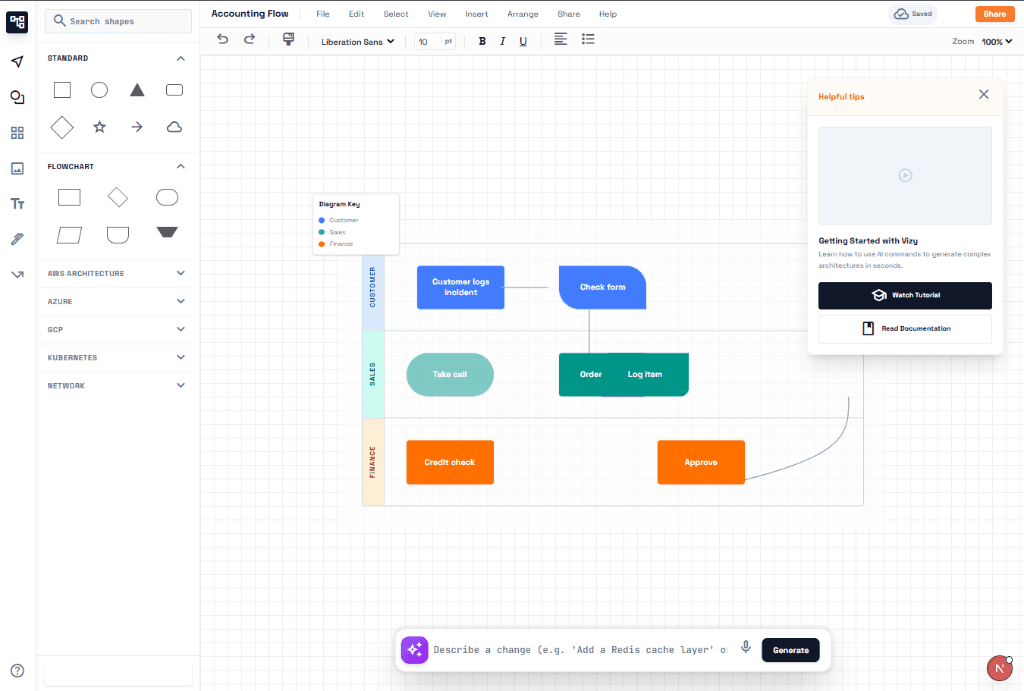This screenshot has width=1024, height=691.
Task: Select the Pen tool in the sidebar
Action: click(x=16, y=238)
